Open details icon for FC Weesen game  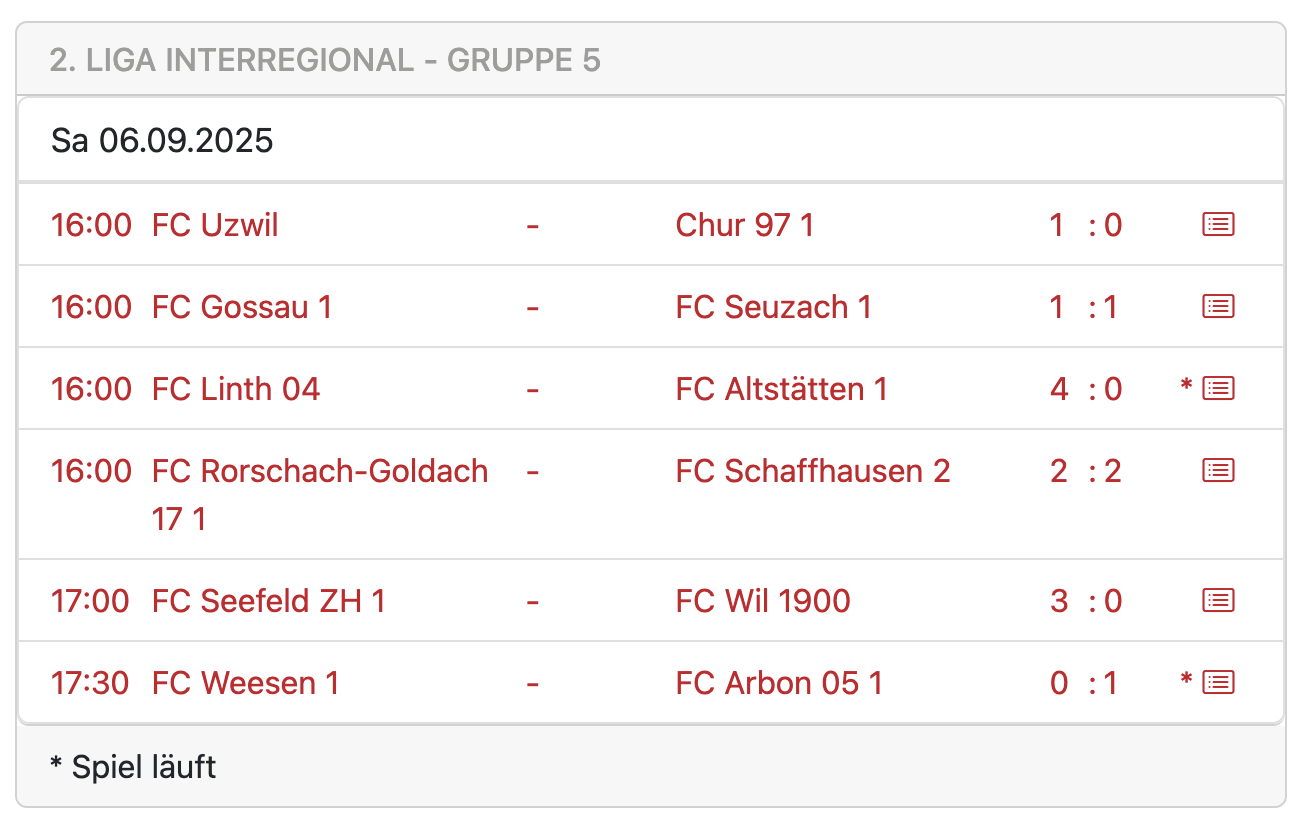1217,683
